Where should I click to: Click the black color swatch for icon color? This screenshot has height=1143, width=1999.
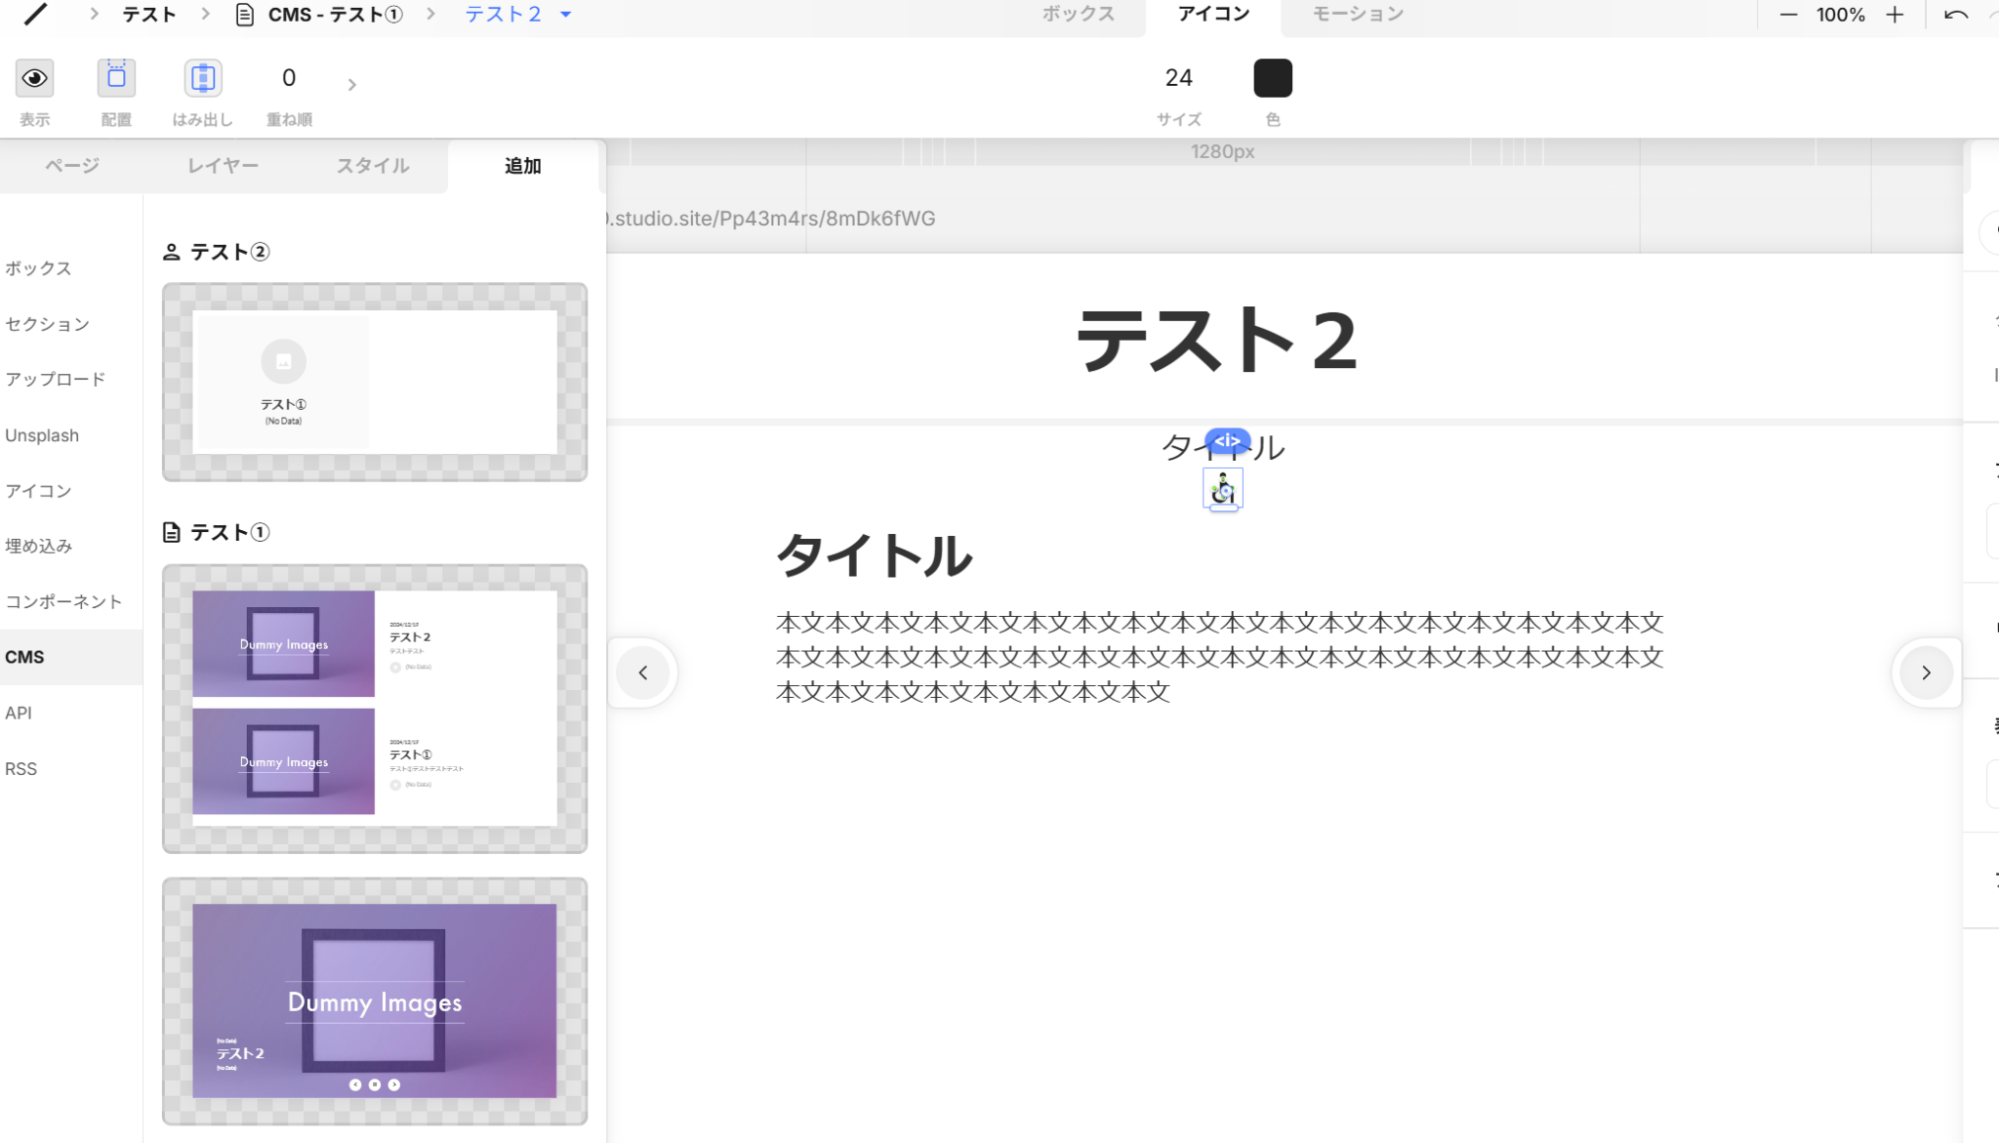(x=1271, y=77)
